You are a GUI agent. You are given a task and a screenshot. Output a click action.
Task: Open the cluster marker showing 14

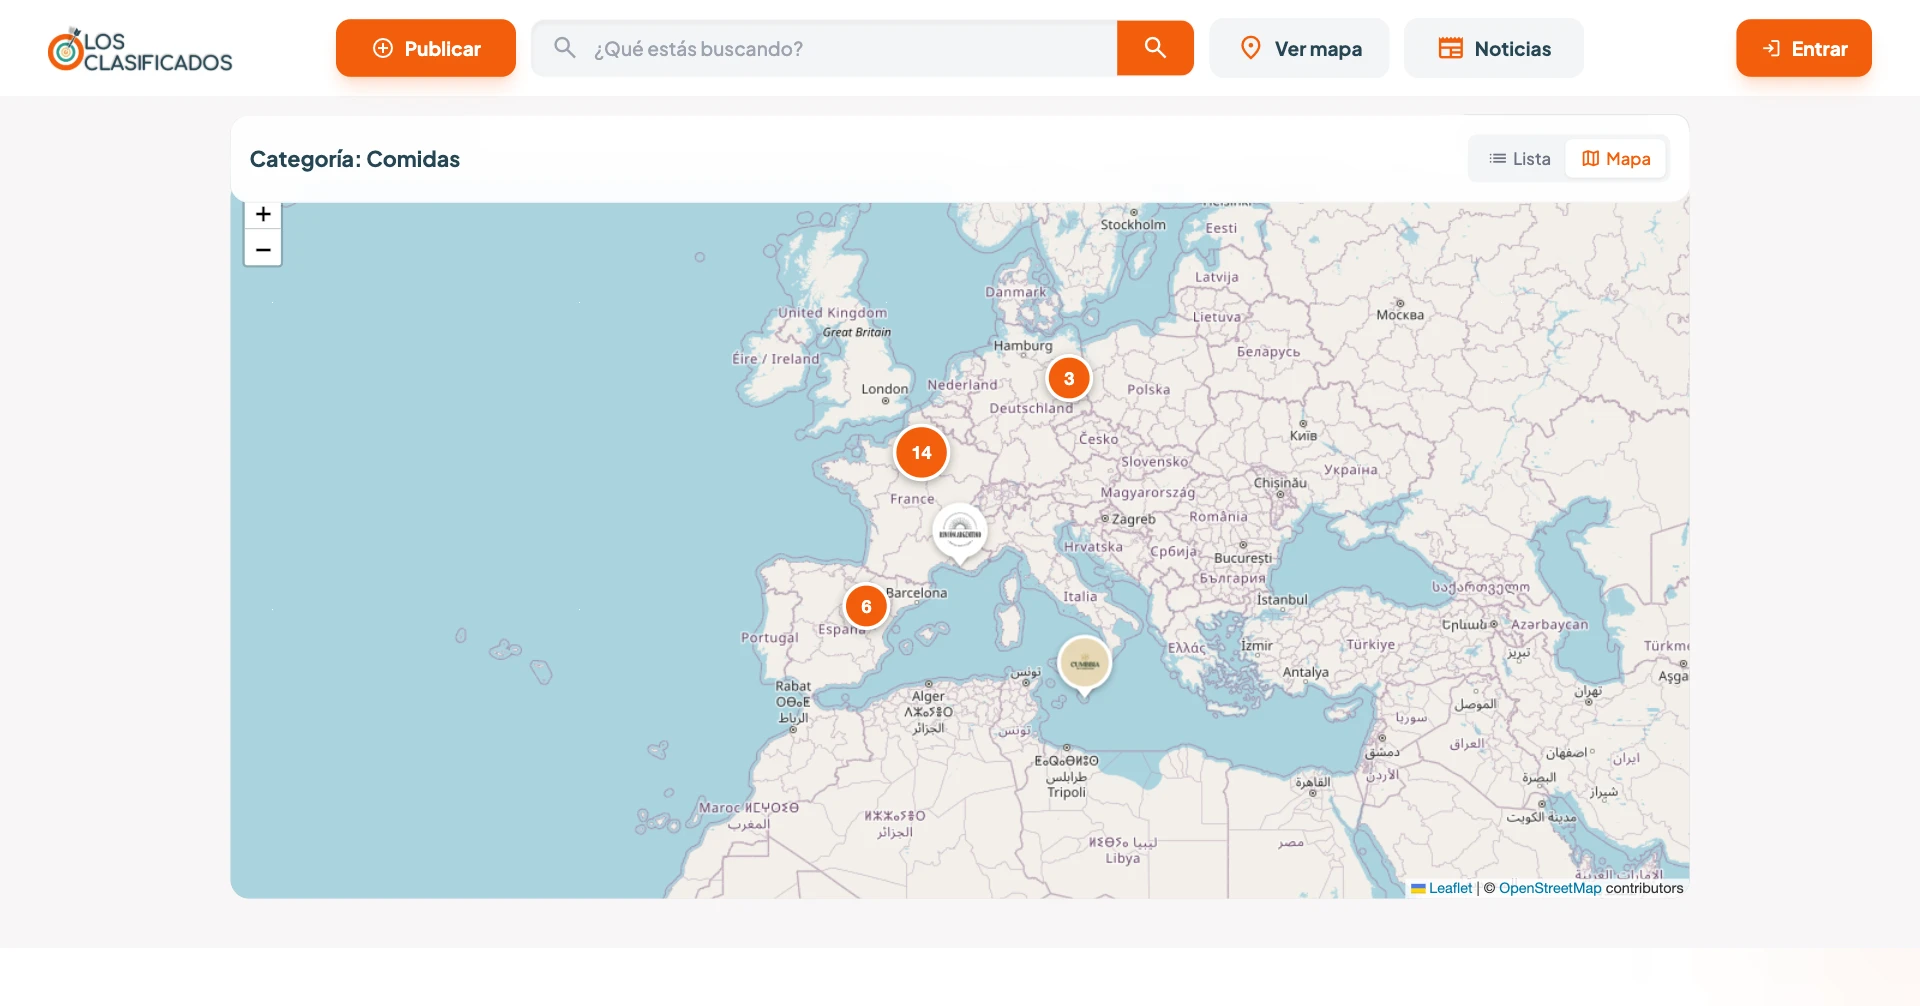click(921, 452)
